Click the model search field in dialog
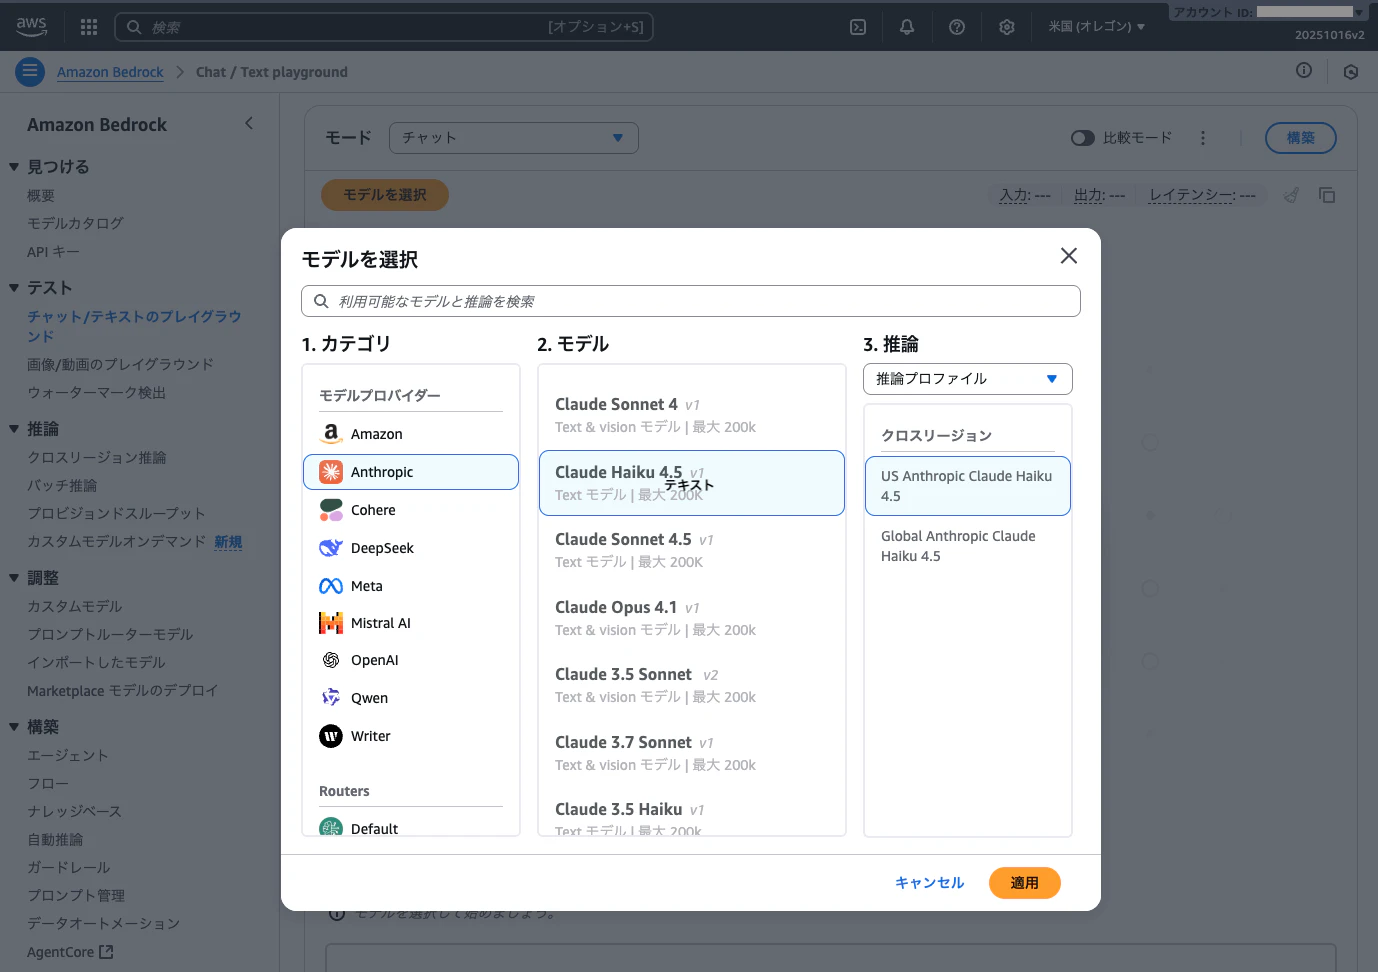Viewport: 1378px width, 972px height. coord(691,301)
